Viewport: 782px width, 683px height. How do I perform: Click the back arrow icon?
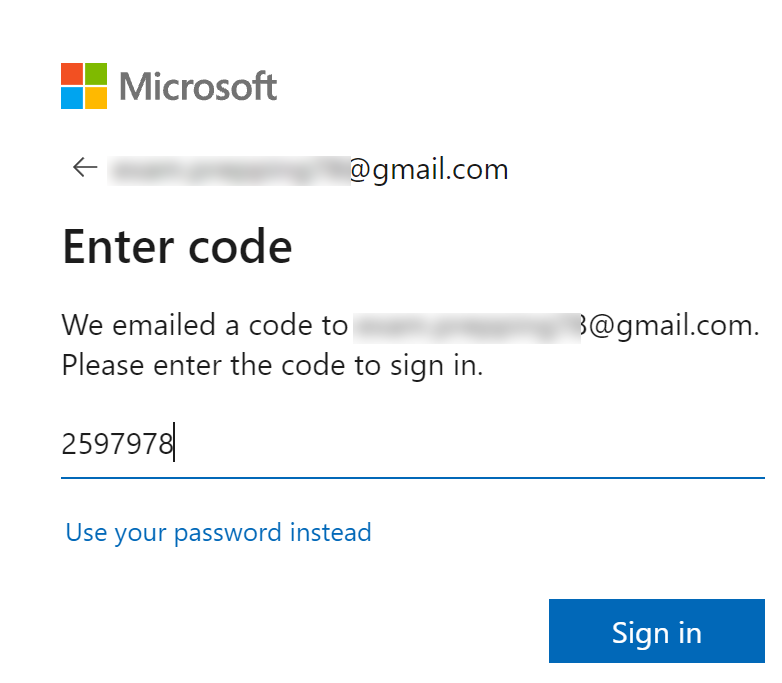coord(85,168)
